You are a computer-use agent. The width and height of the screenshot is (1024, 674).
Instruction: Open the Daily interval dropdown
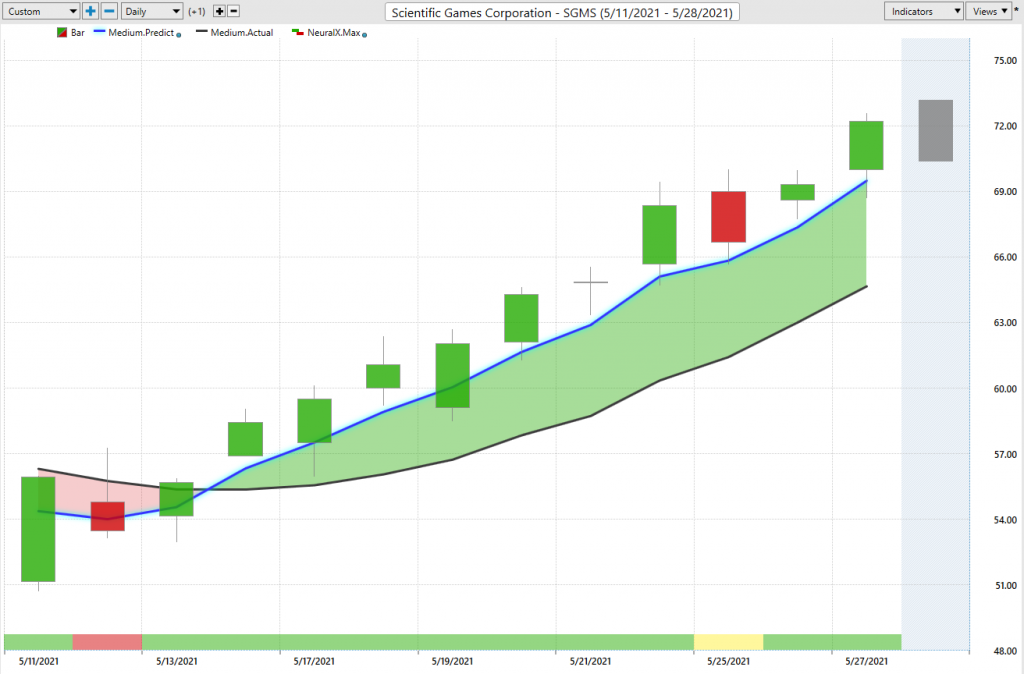(x=152, y=11)
